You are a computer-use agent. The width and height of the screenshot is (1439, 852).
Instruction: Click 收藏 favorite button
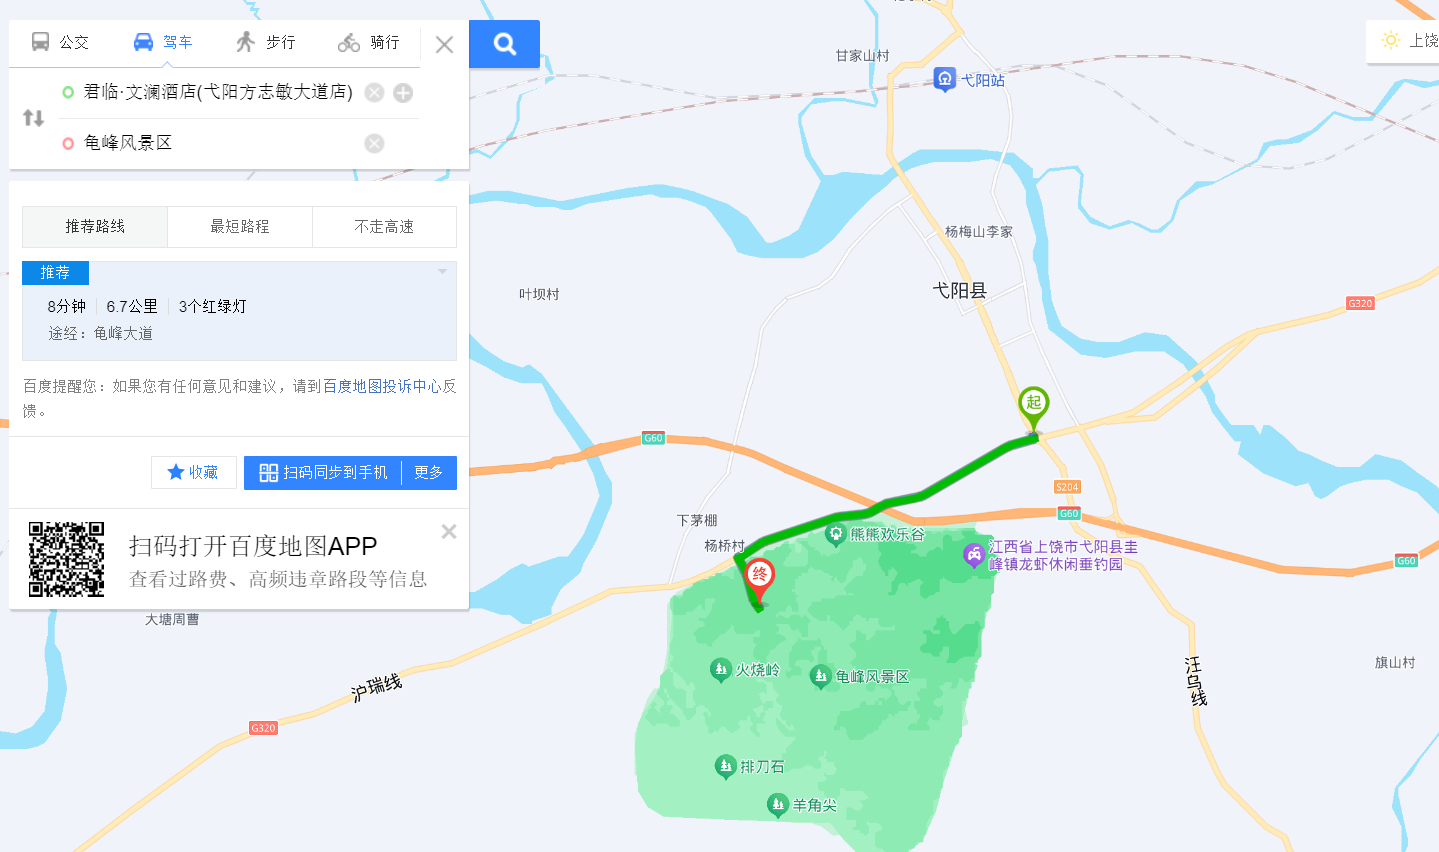click(x=193, y=472)
